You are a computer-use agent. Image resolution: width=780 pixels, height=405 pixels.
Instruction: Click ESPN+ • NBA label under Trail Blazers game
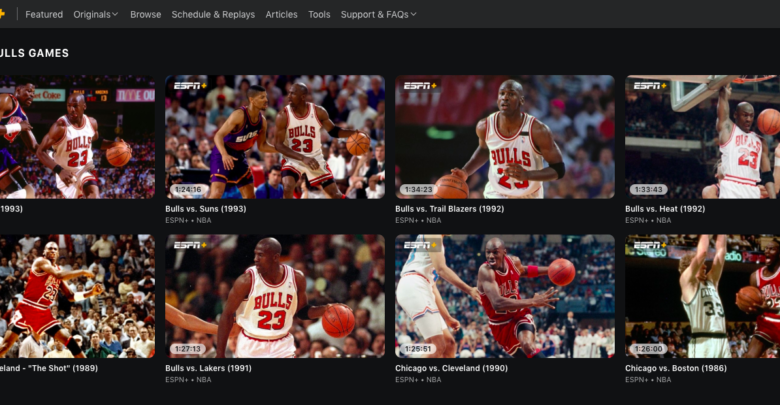(418, 220)
